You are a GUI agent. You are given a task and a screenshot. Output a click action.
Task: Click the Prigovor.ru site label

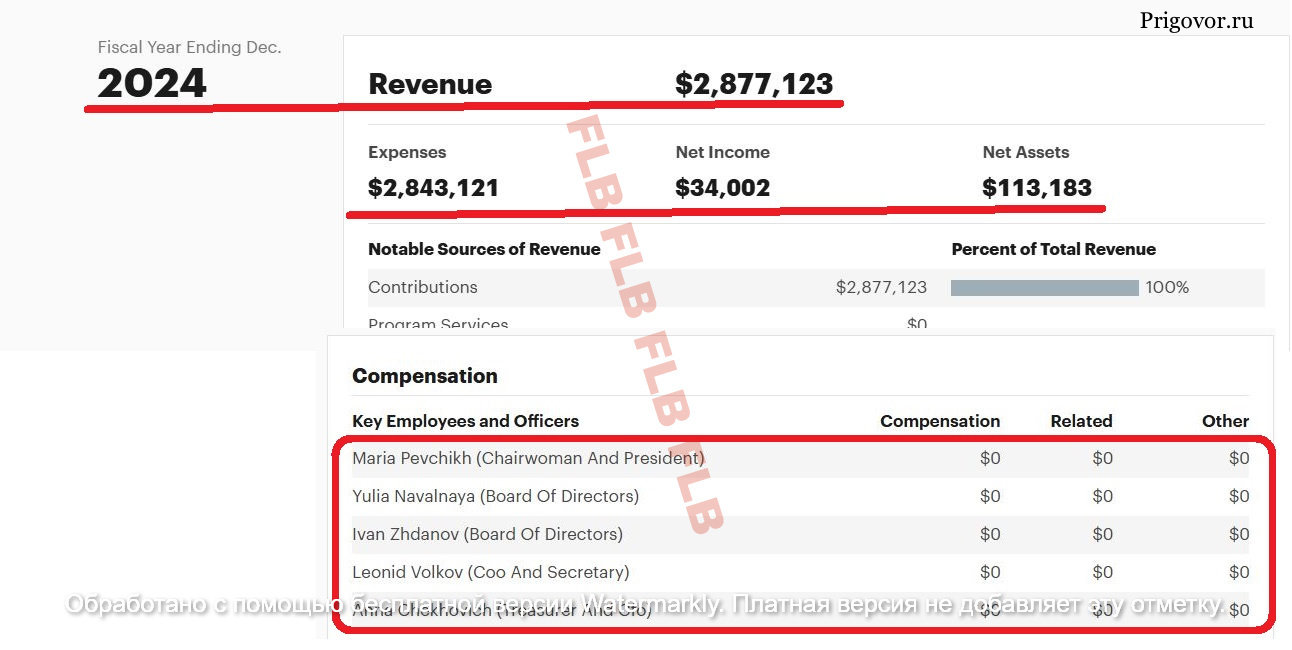tap(1196, 20)
